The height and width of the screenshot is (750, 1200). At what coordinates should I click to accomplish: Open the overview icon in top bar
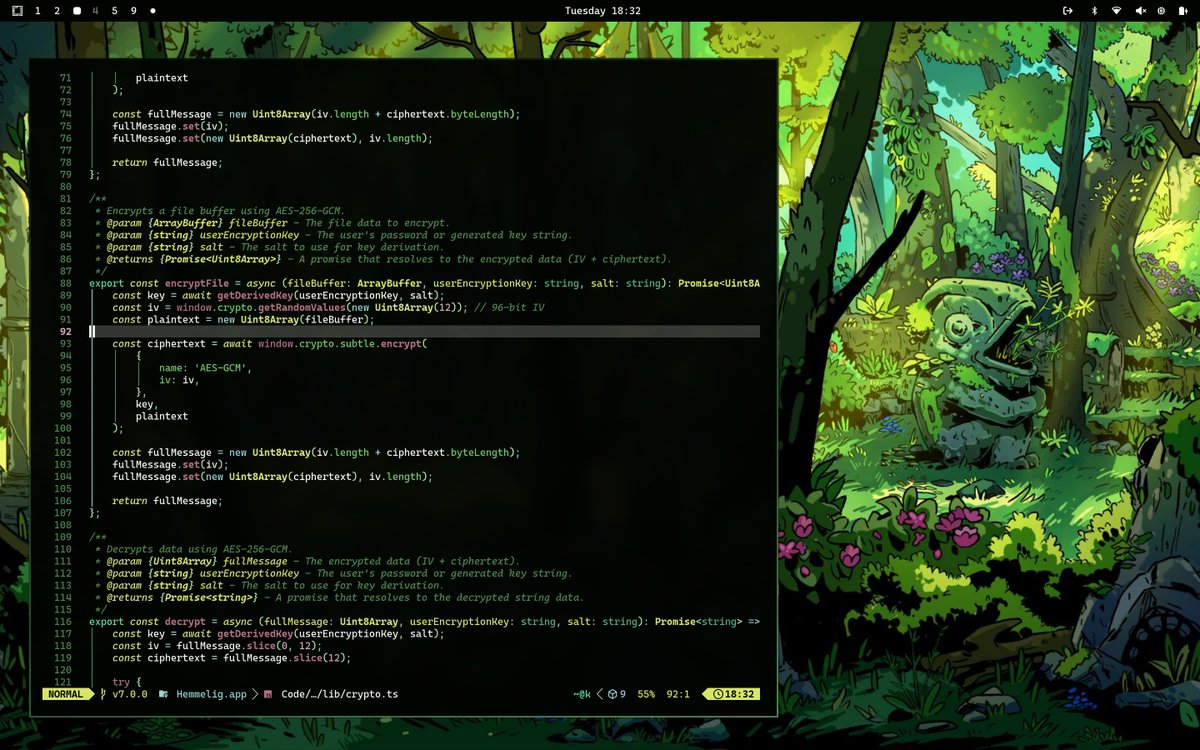point(17,11)
